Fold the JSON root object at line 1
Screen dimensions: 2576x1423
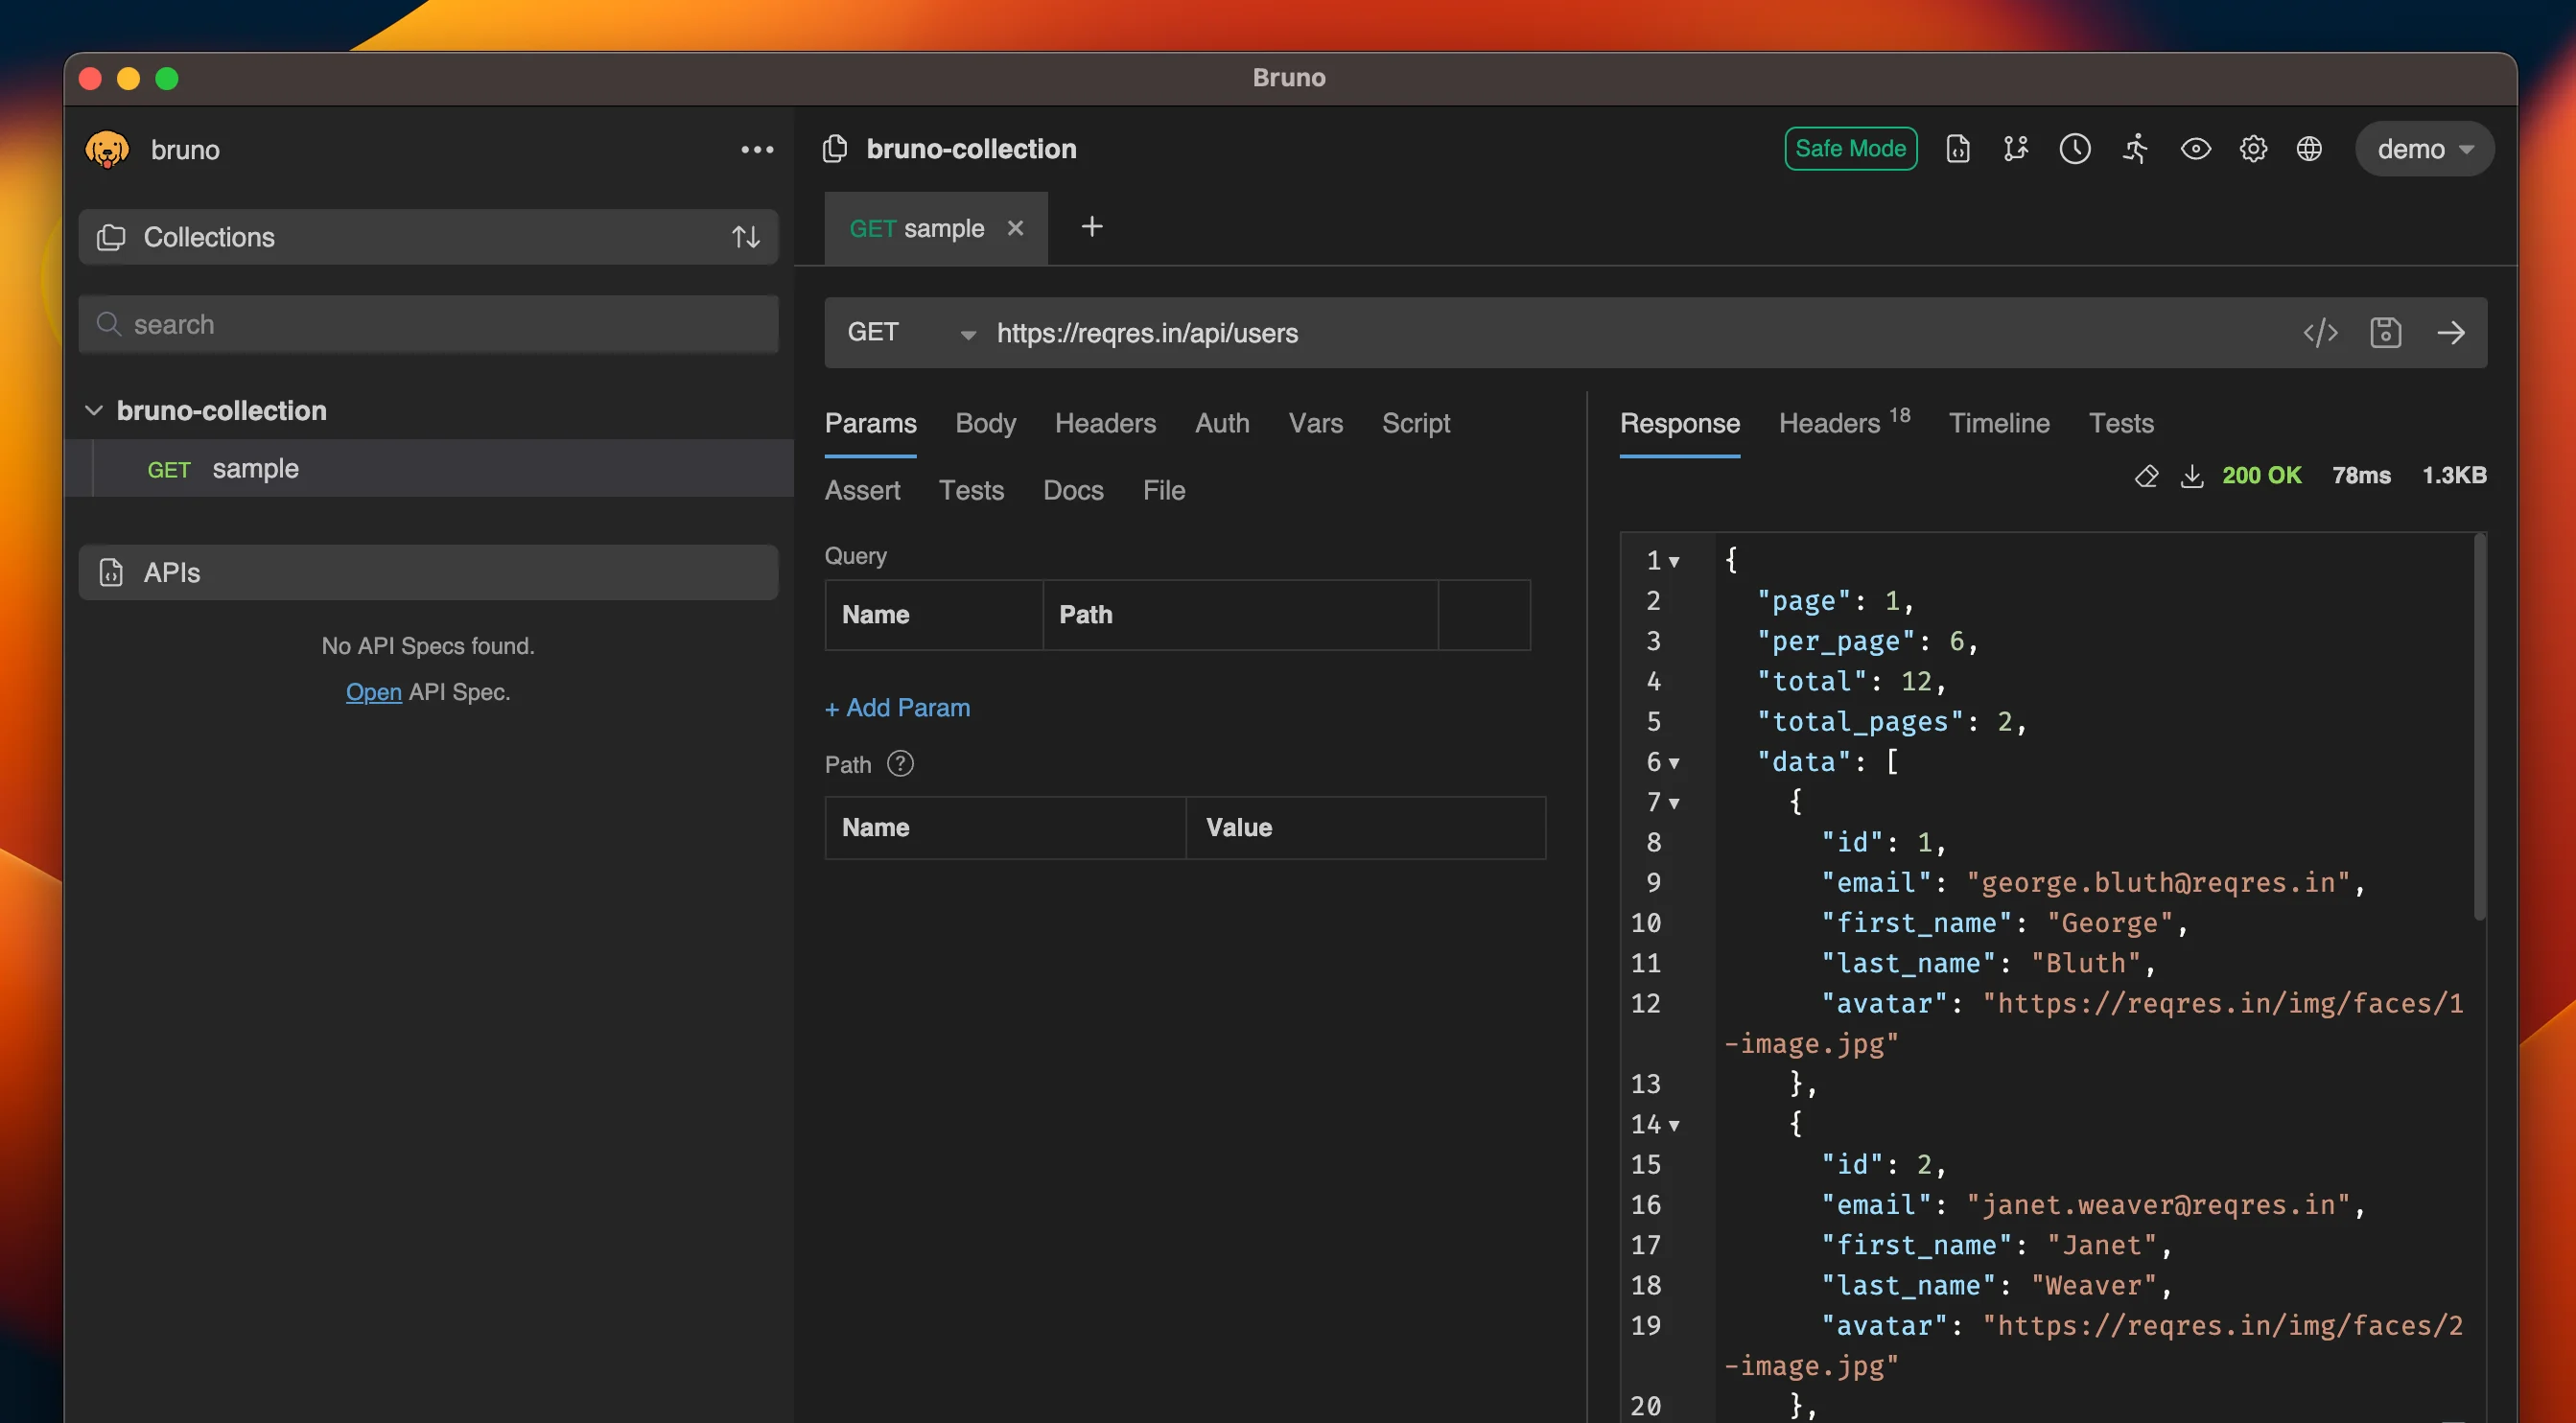coord(1674,561)
